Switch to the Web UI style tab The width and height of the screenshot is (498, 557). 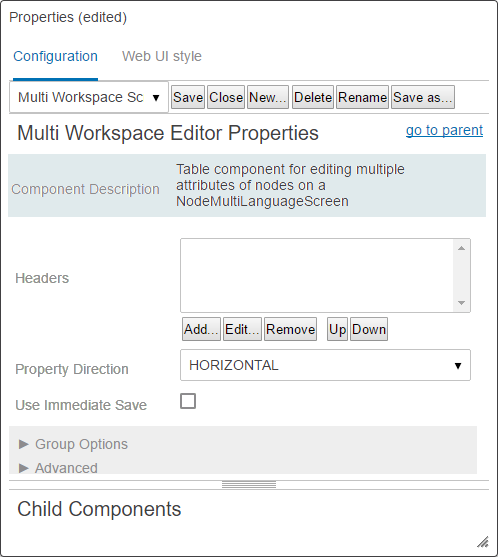[x=162, y=56]
